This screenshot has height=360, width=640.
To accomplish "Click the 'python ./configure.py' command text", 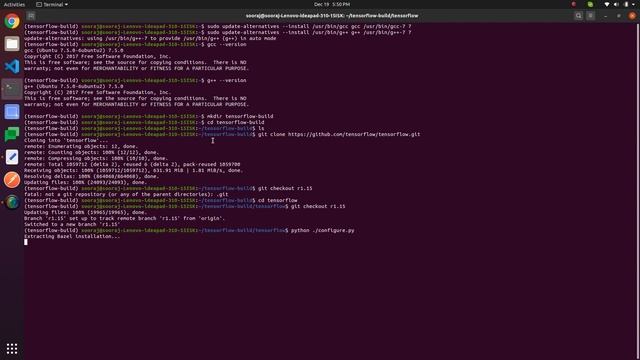I will point(322,230).
